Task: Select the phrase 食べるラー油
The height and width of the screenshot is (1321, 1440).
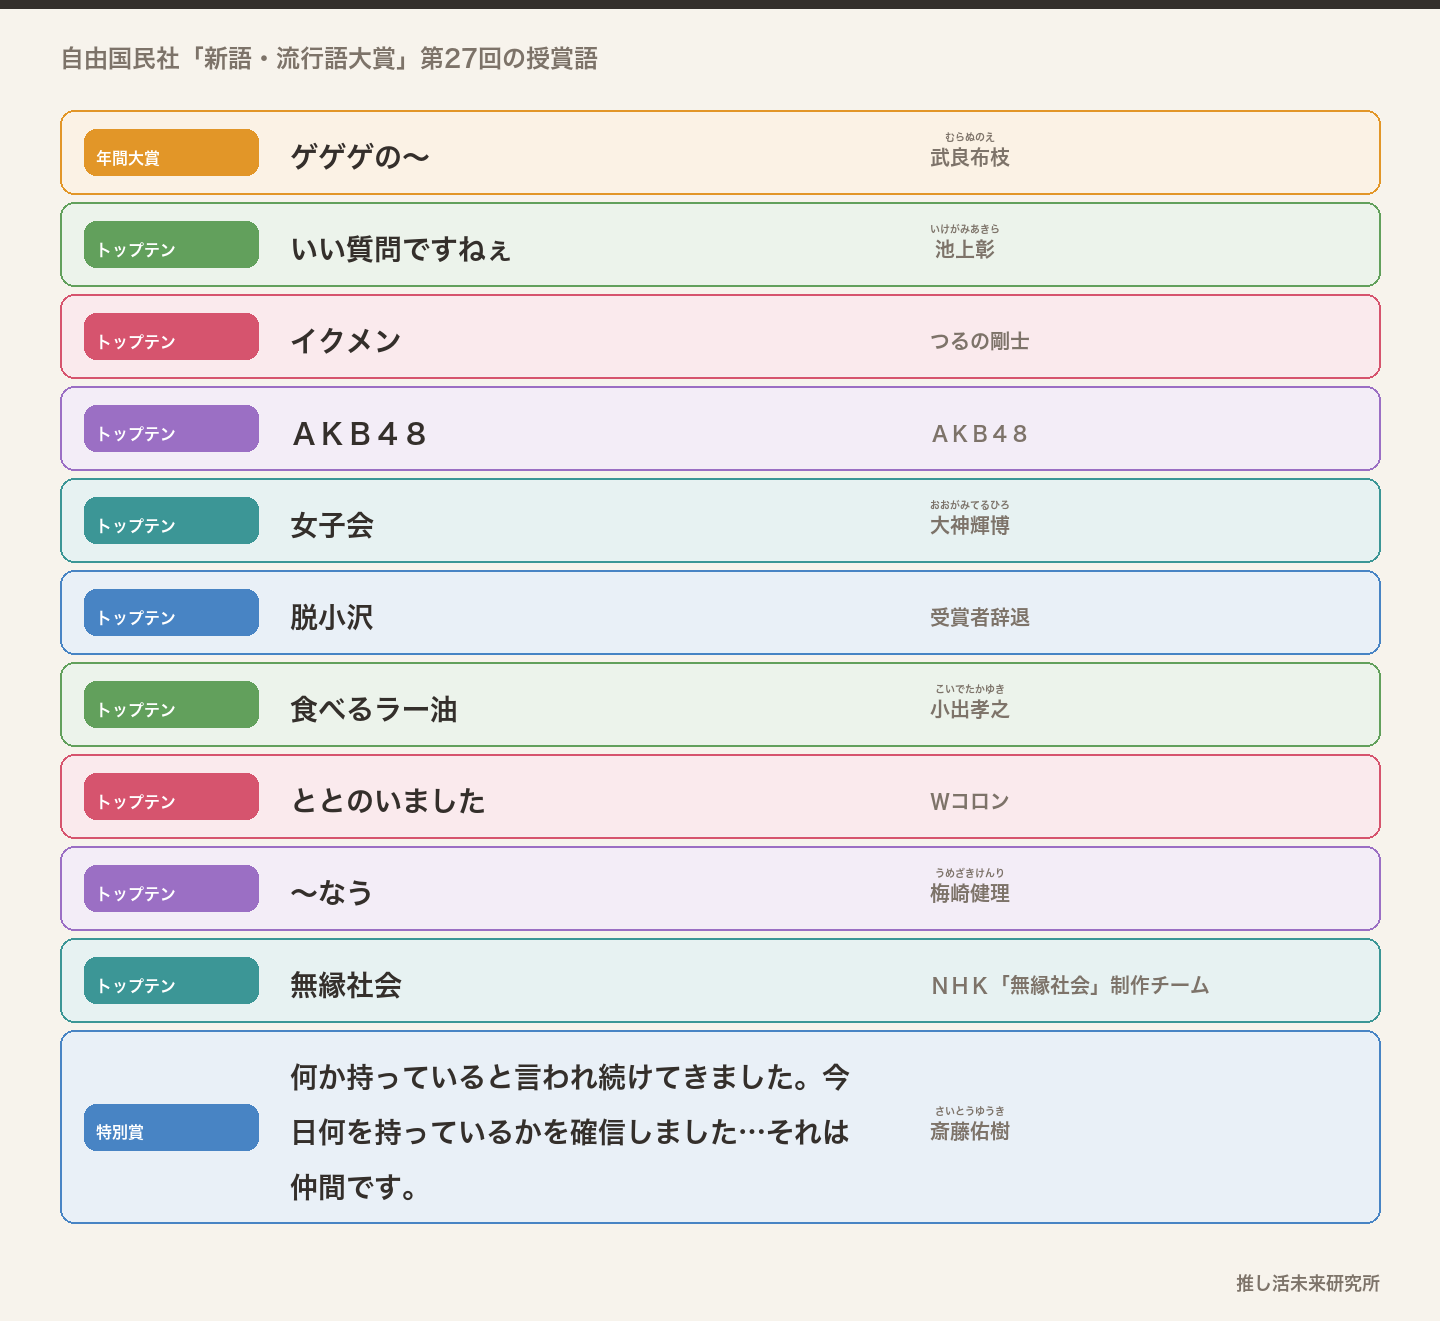Action: click(x=374, y=709)
